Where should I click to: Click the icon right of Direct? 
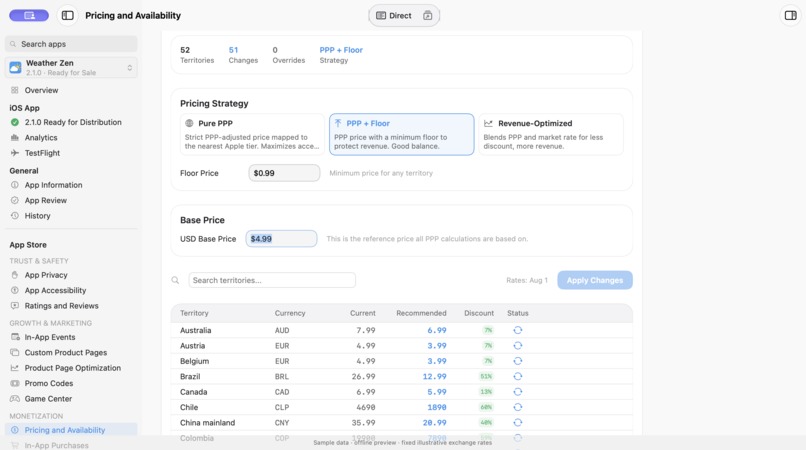point(428,15)
